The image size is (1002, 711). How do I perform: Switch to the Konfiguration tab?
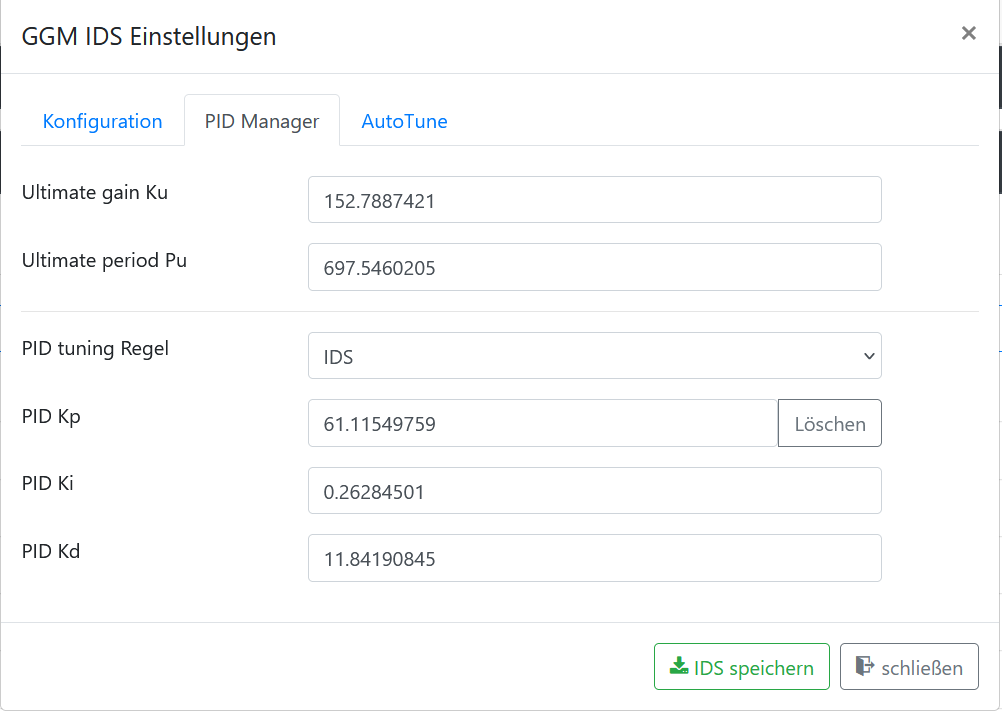pos(102,121)
